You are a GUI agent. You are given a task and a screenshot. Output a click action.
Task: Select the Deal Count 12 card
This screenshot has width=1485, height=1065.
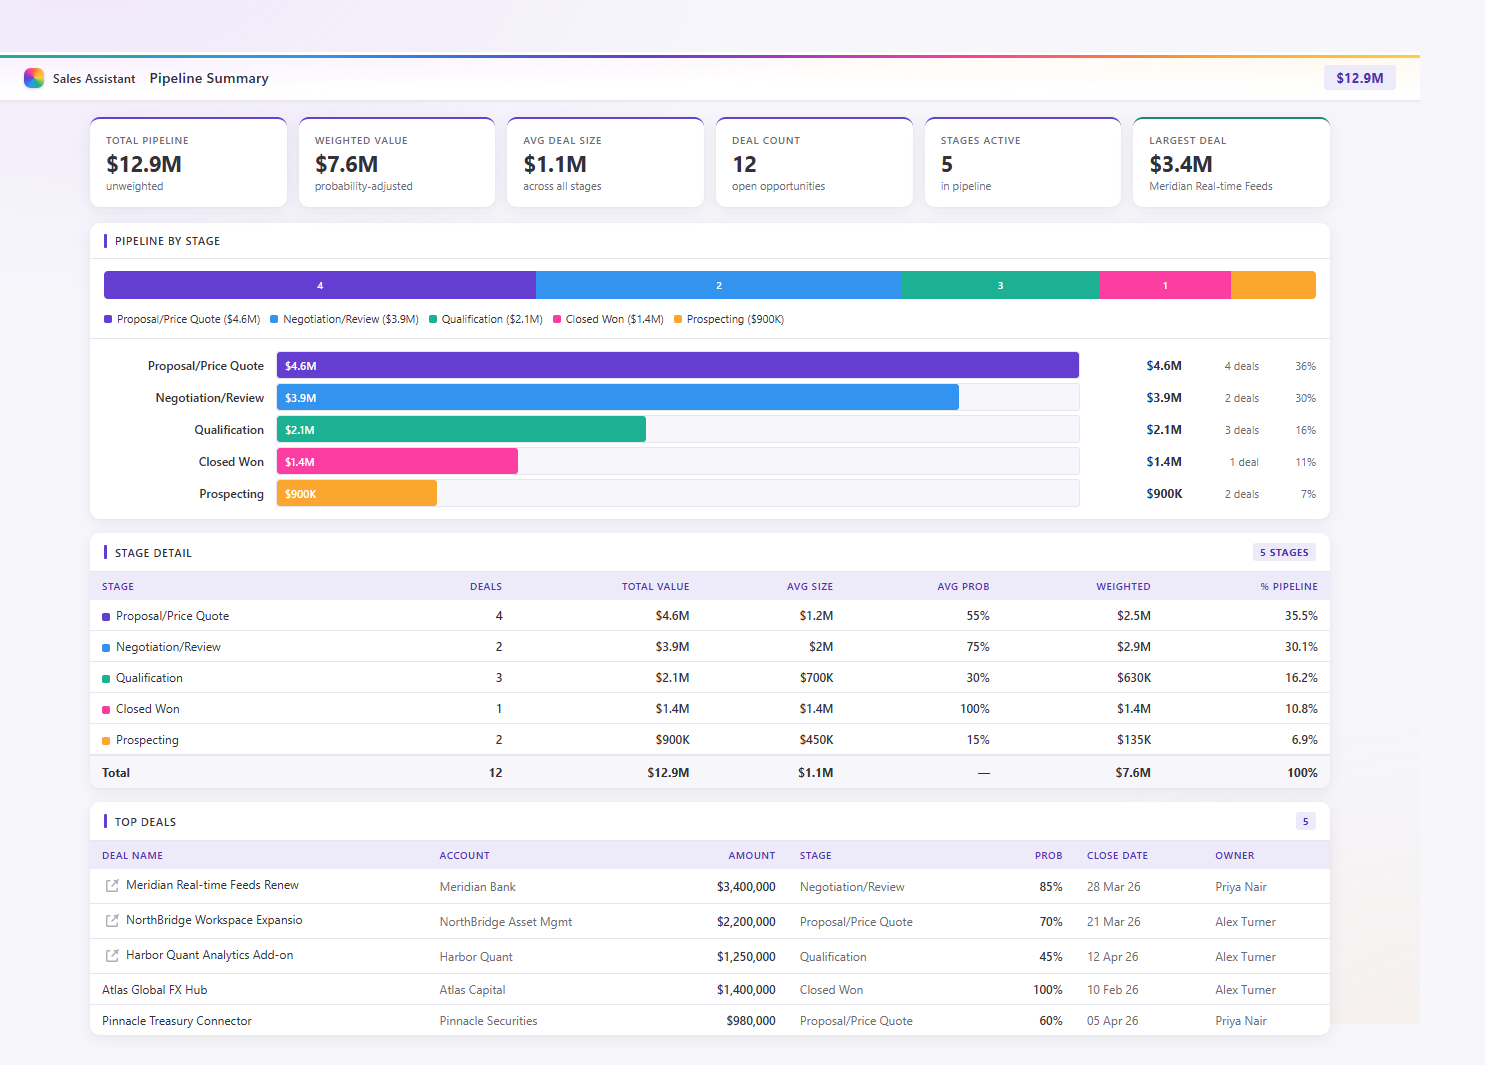pyautogui.click(x=814, y=162)
